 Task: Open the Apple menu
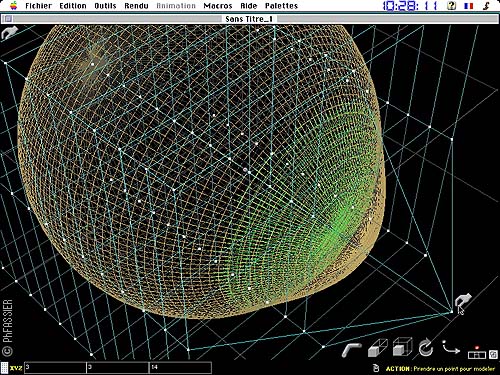[13, 5]
